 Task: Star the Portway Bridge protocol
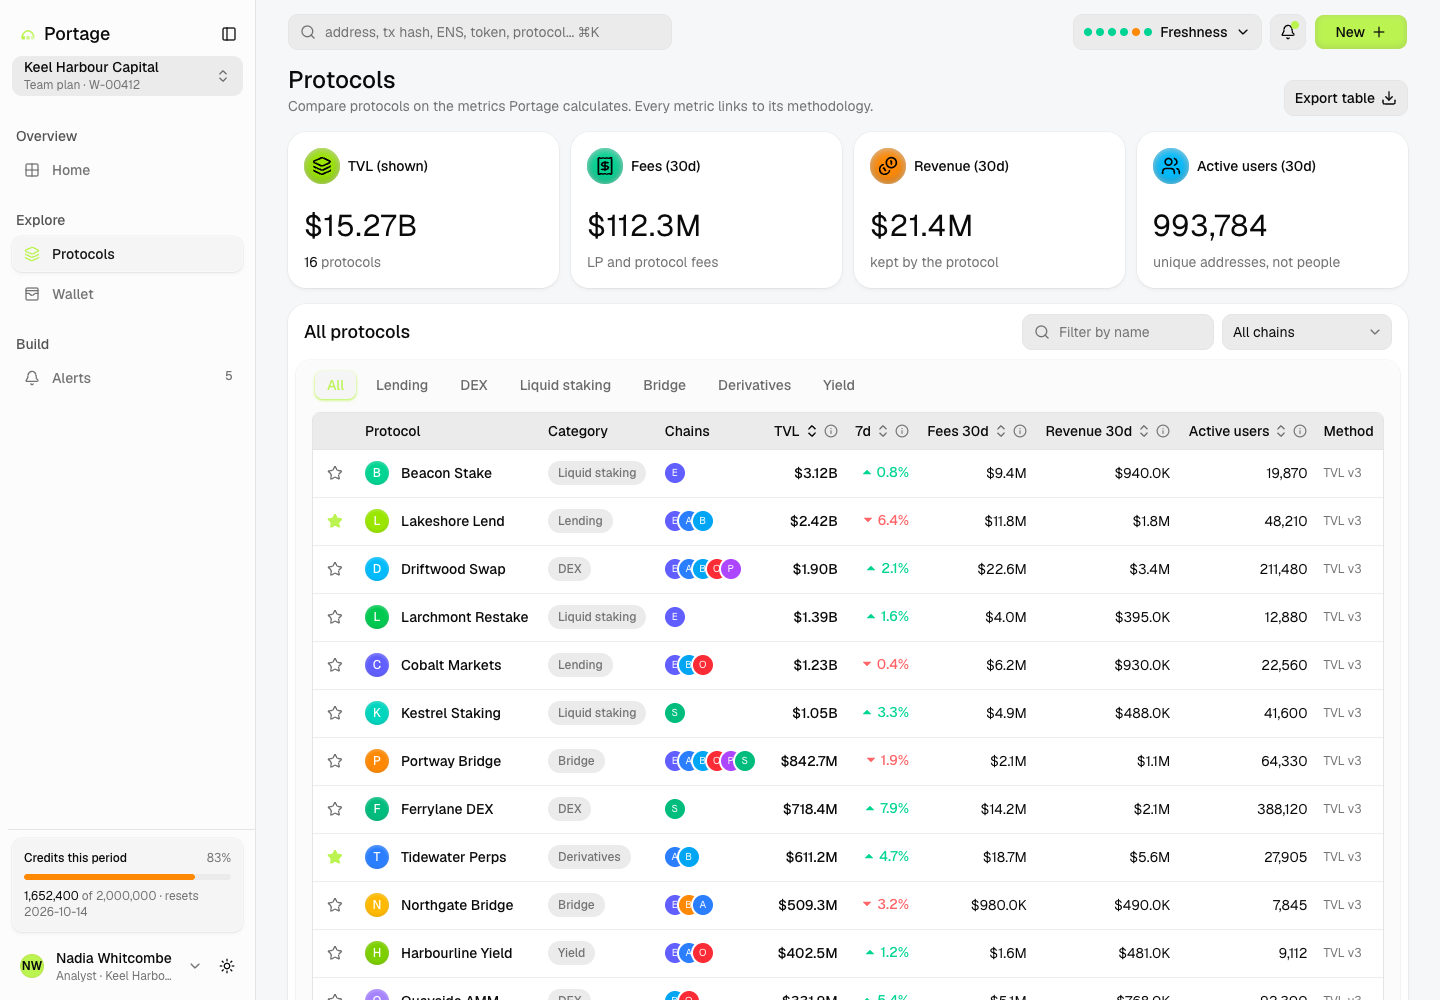click(x=335, y=761)
